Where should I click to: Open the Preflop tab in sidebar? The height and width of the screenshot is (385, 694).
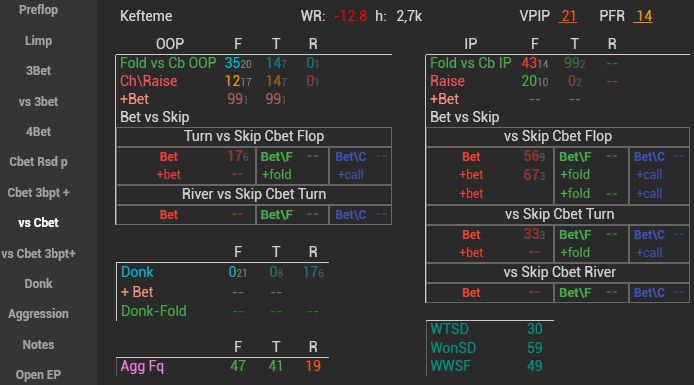(x=39, y=10)
